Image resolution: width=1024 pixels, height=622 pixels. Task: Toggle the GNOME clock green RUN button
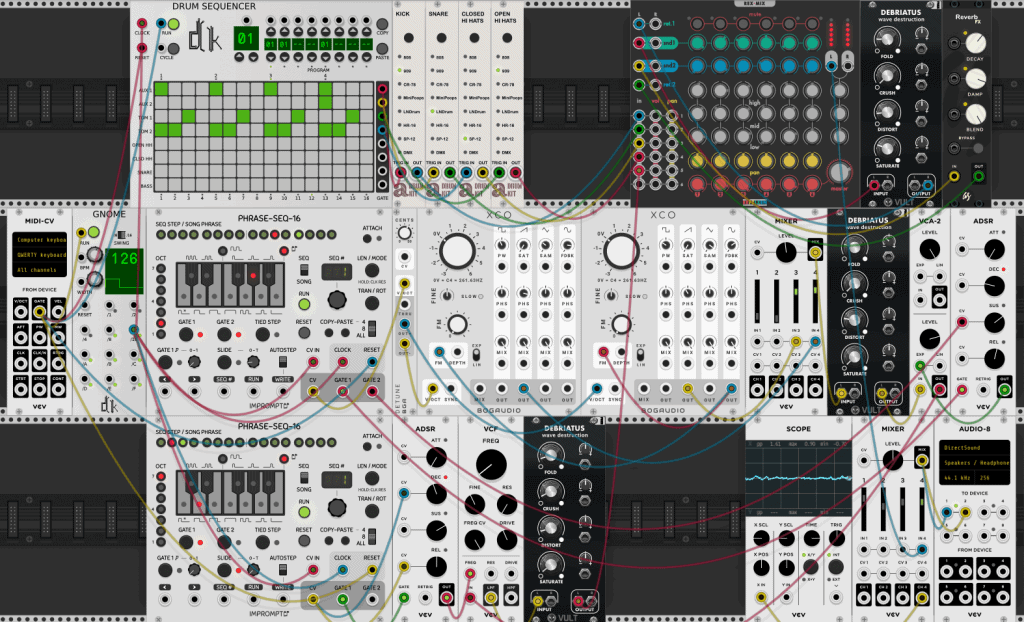click(93, 232)
